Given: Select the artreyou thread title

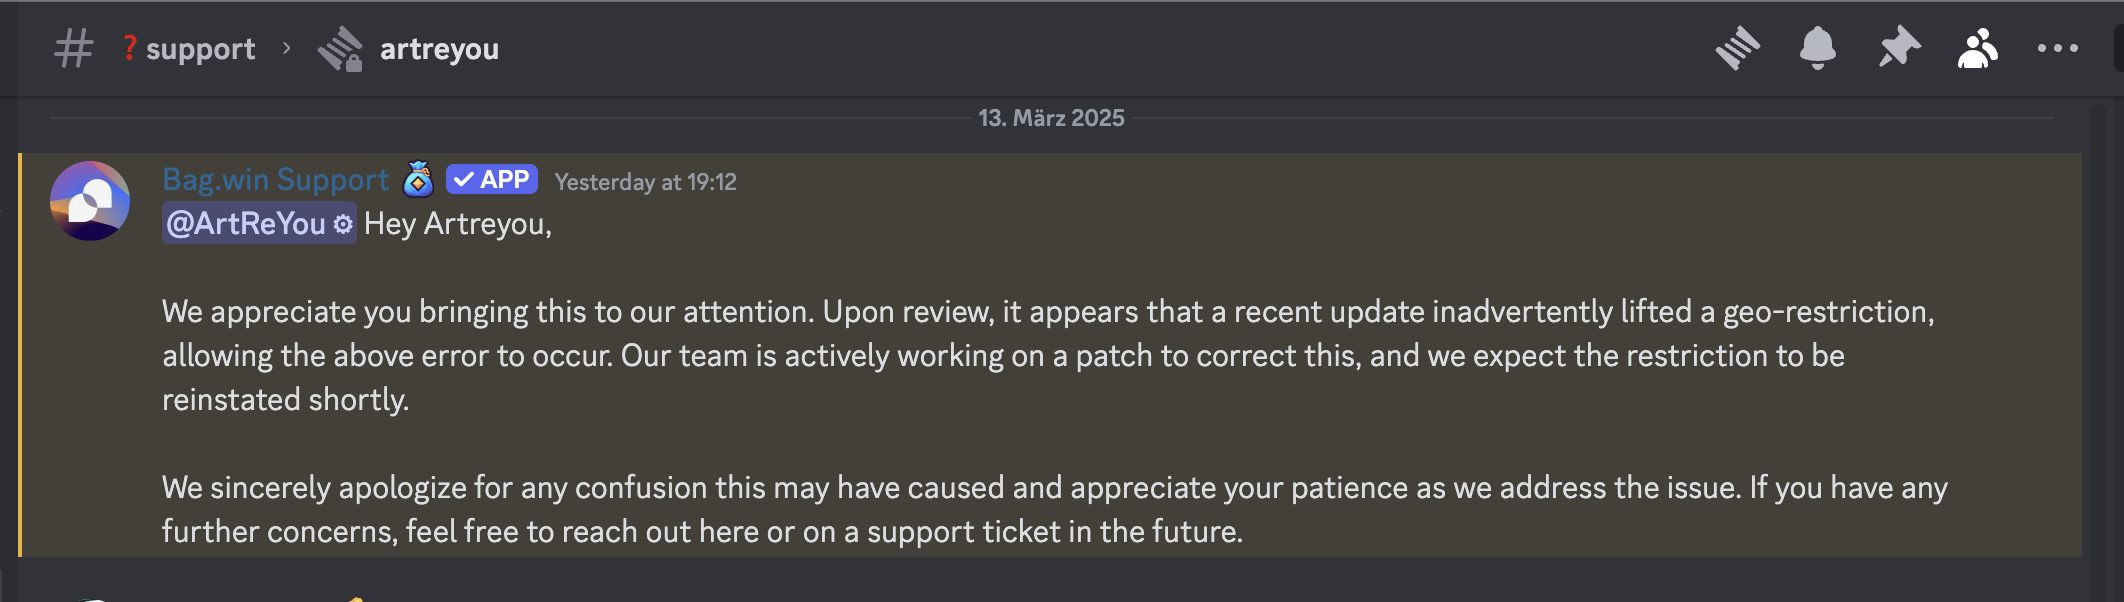Looking at the screenshot, I should click(439, 49).
